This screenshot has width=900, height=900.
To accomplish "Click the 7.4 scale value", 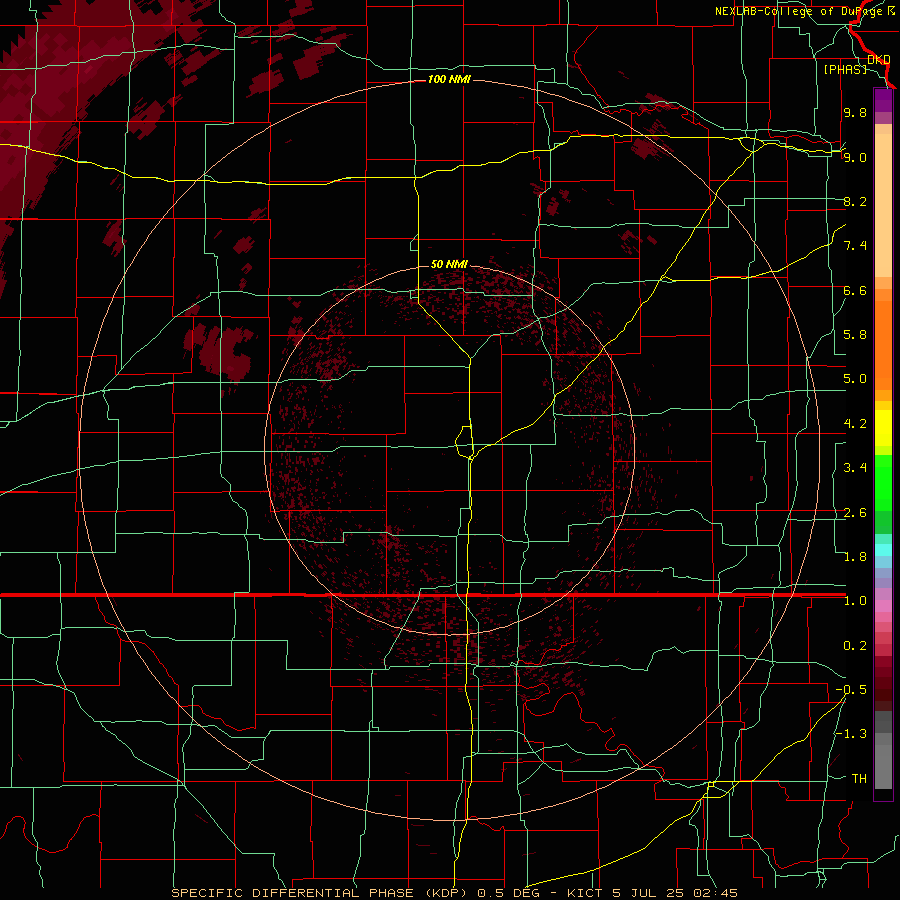I will point(855,246).
